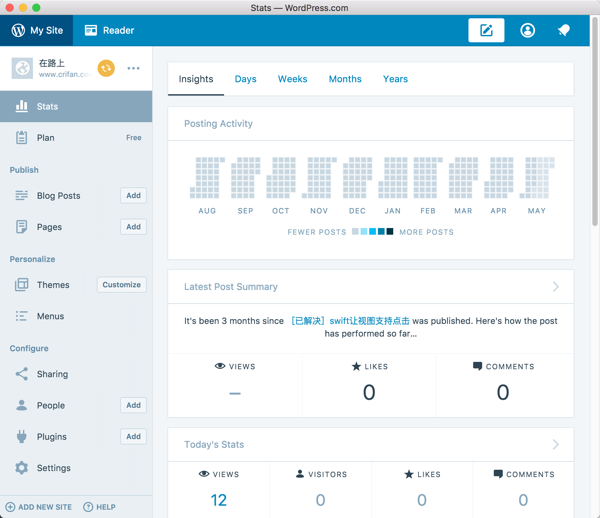
Task: Open Blog Posts in the sidebar
Action: 59,195
